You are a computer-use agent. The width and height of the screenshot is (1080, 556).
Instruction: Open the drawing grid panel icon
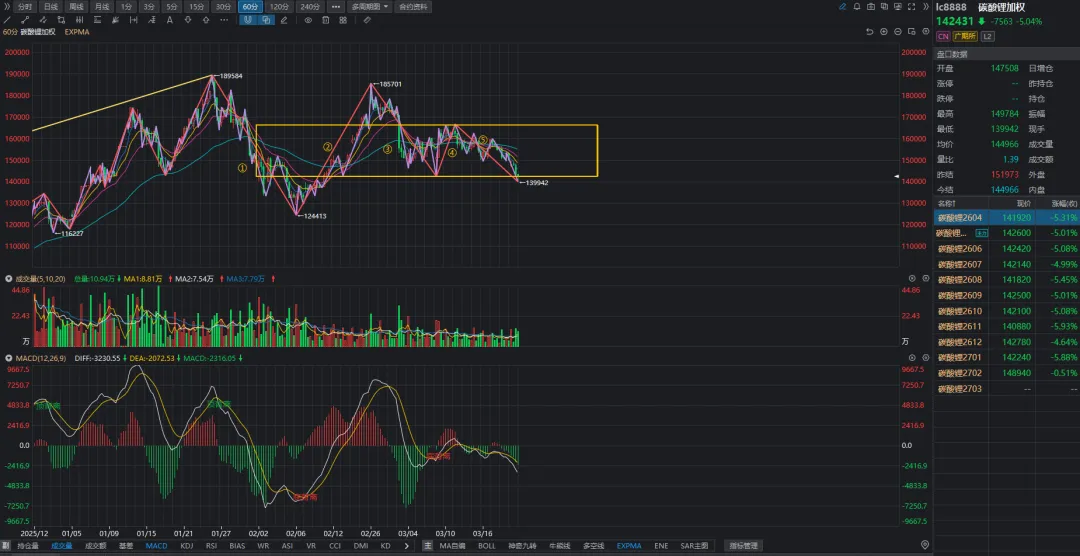(343, 20)
